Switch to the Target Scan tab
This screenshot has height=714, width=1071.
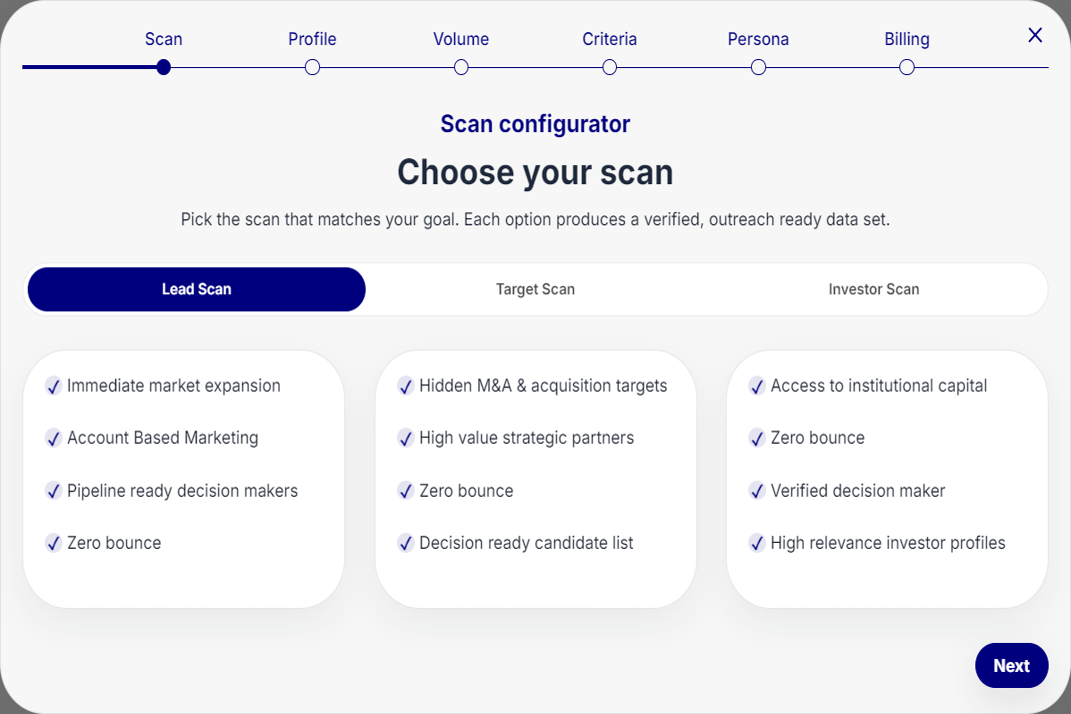point(535,289)
